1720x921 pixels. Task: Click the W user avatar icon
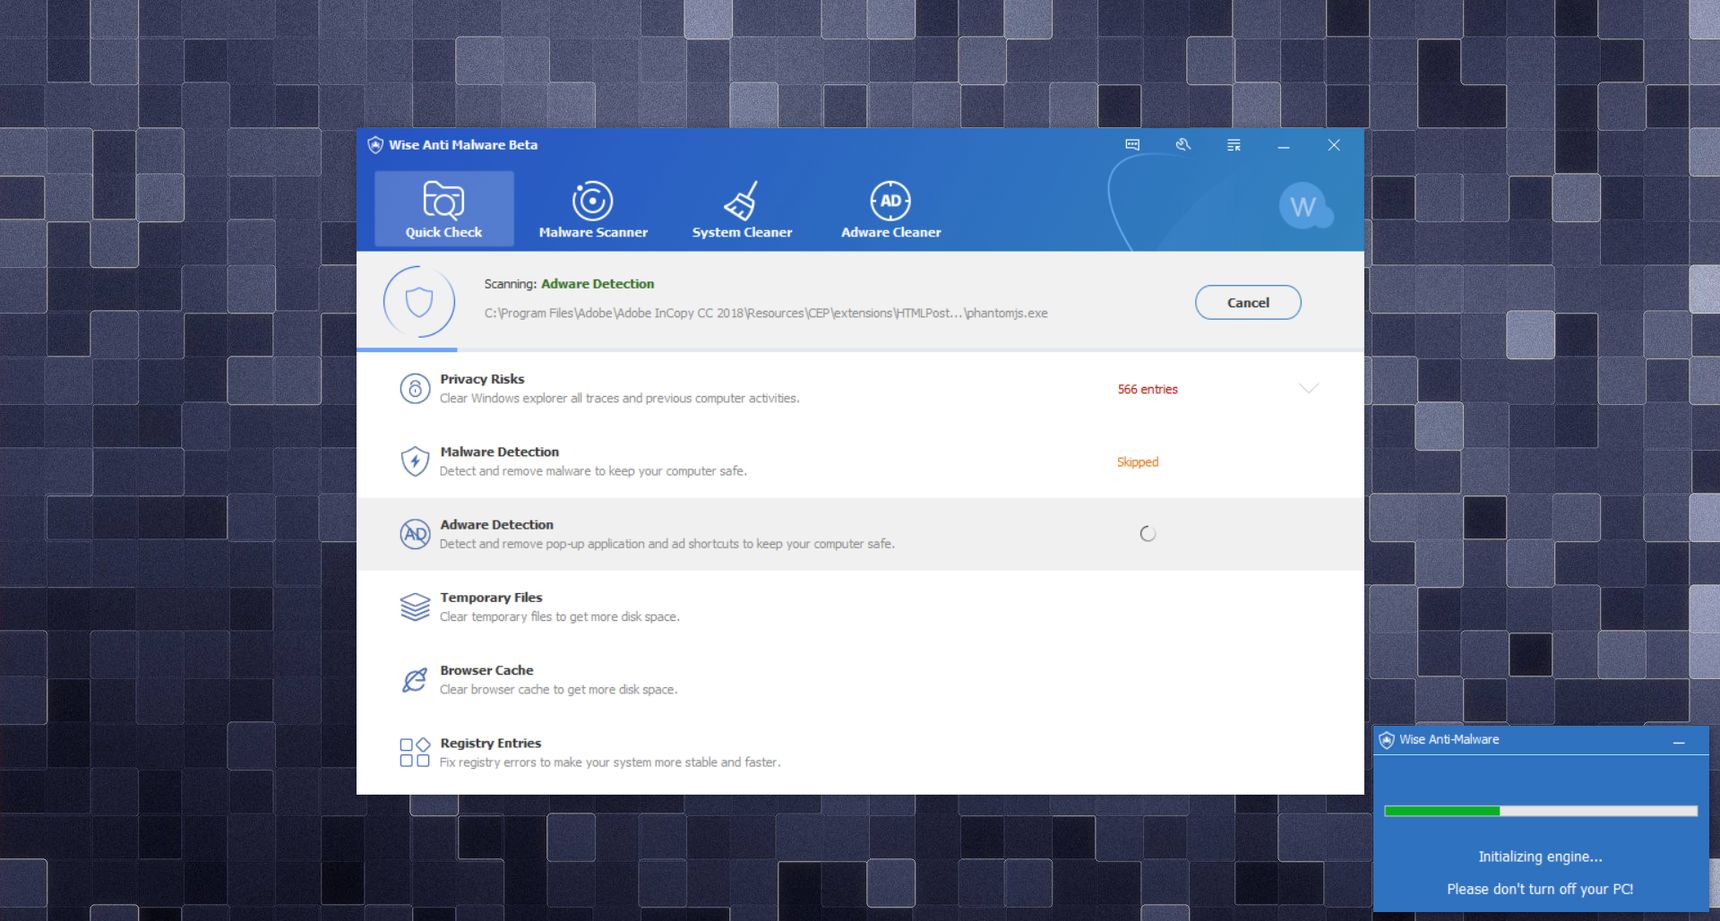point(1304,206)
